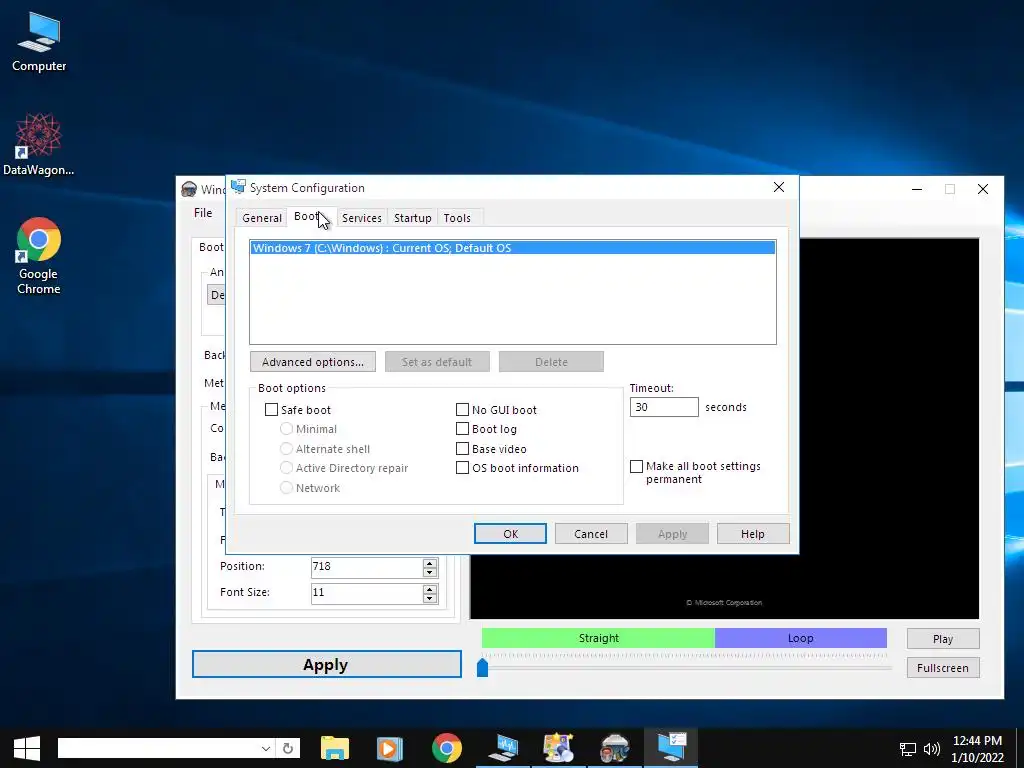Open the DataWagon desktop shortcut
The height and width of the screenshot is (768, 1024).
tap(39, 144)
